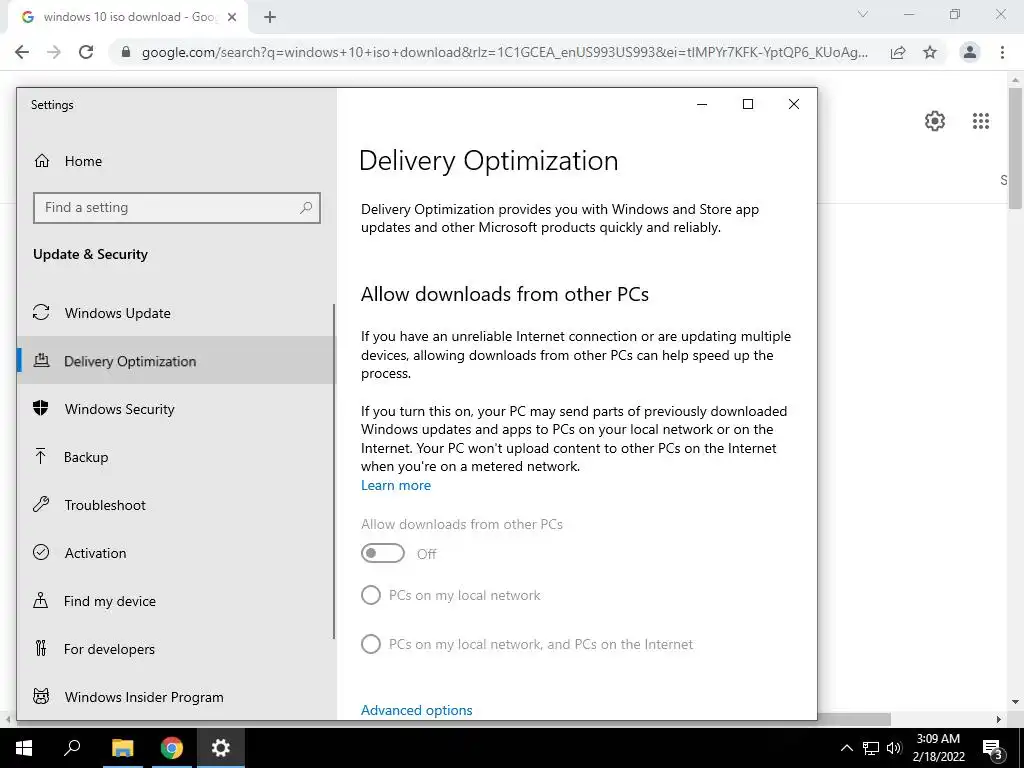Click the browser page vertical scrollbar

coord(1015,148)
